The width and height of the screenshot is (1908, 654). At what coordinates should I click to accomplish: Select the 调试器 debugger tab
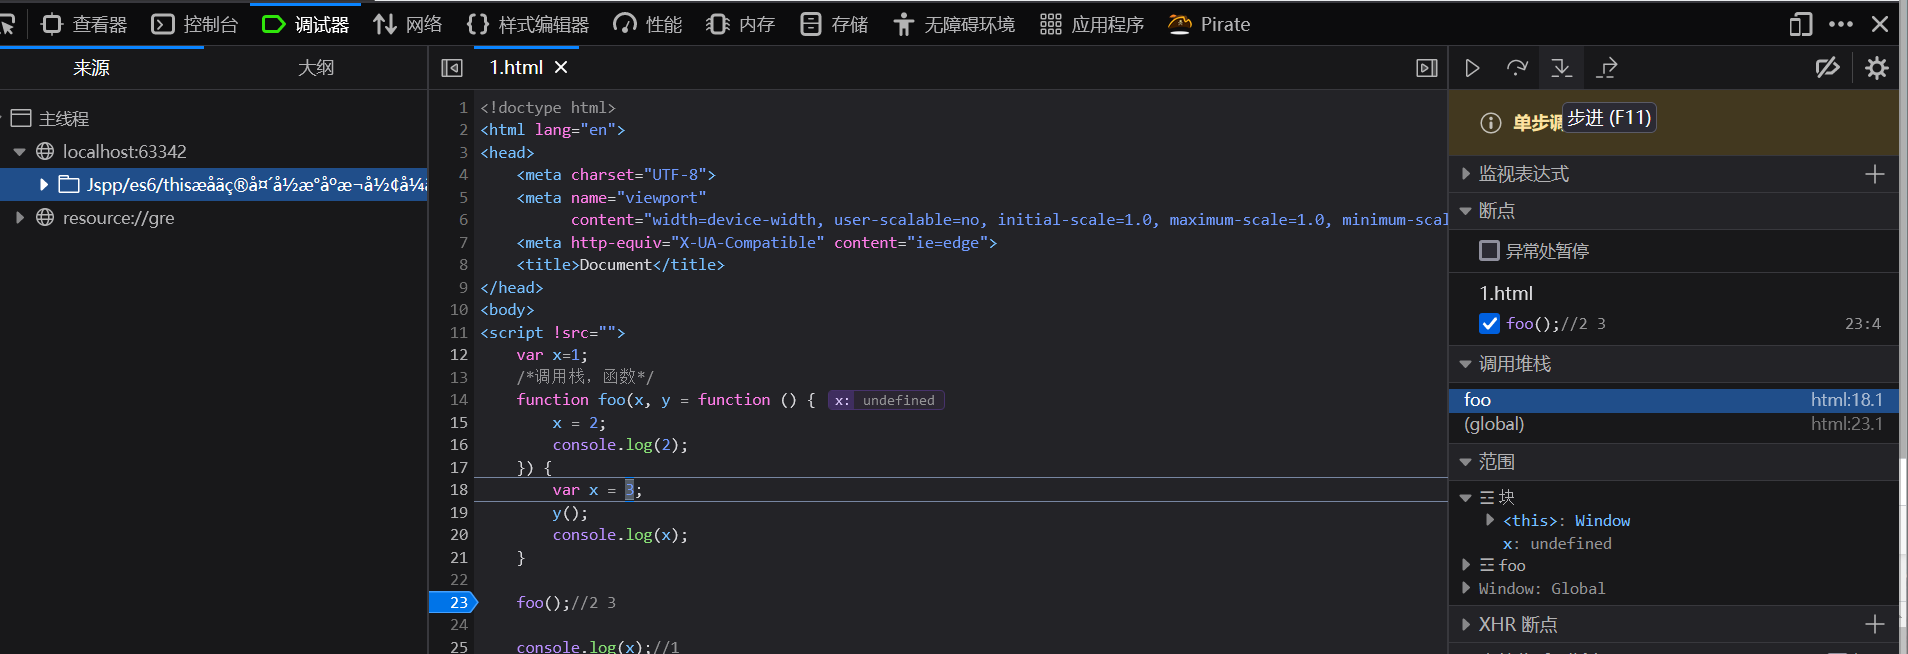pos(305,24)
